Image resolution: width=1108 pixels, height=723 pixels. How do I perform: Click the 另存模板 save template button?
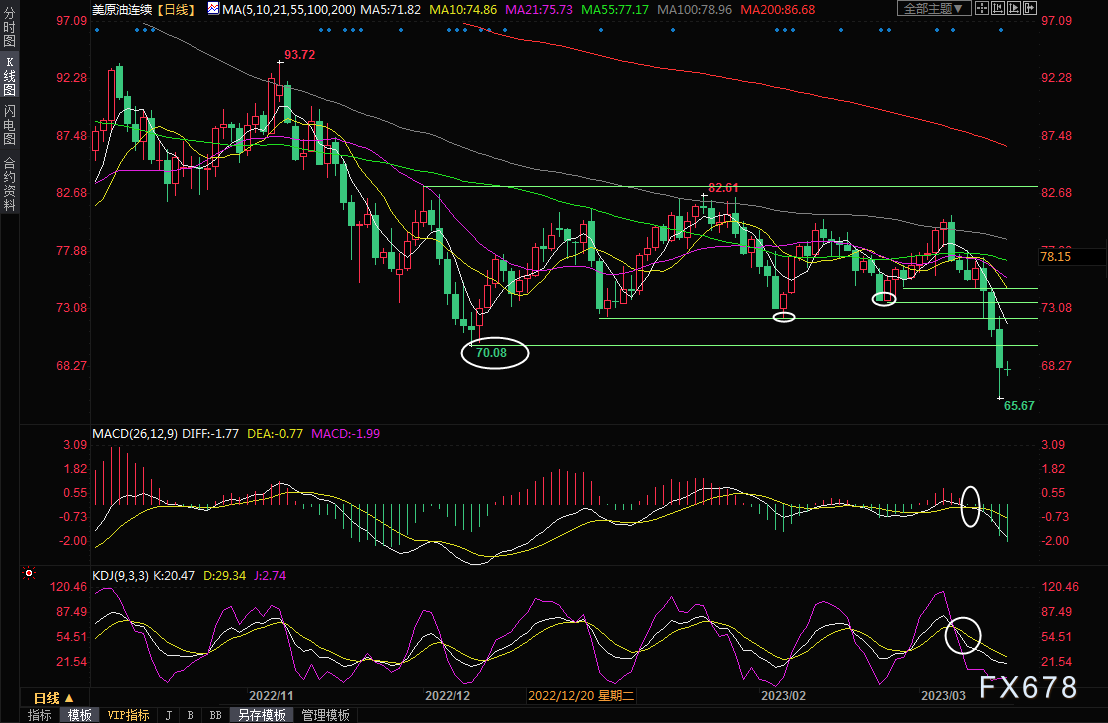tap(261, 715)
